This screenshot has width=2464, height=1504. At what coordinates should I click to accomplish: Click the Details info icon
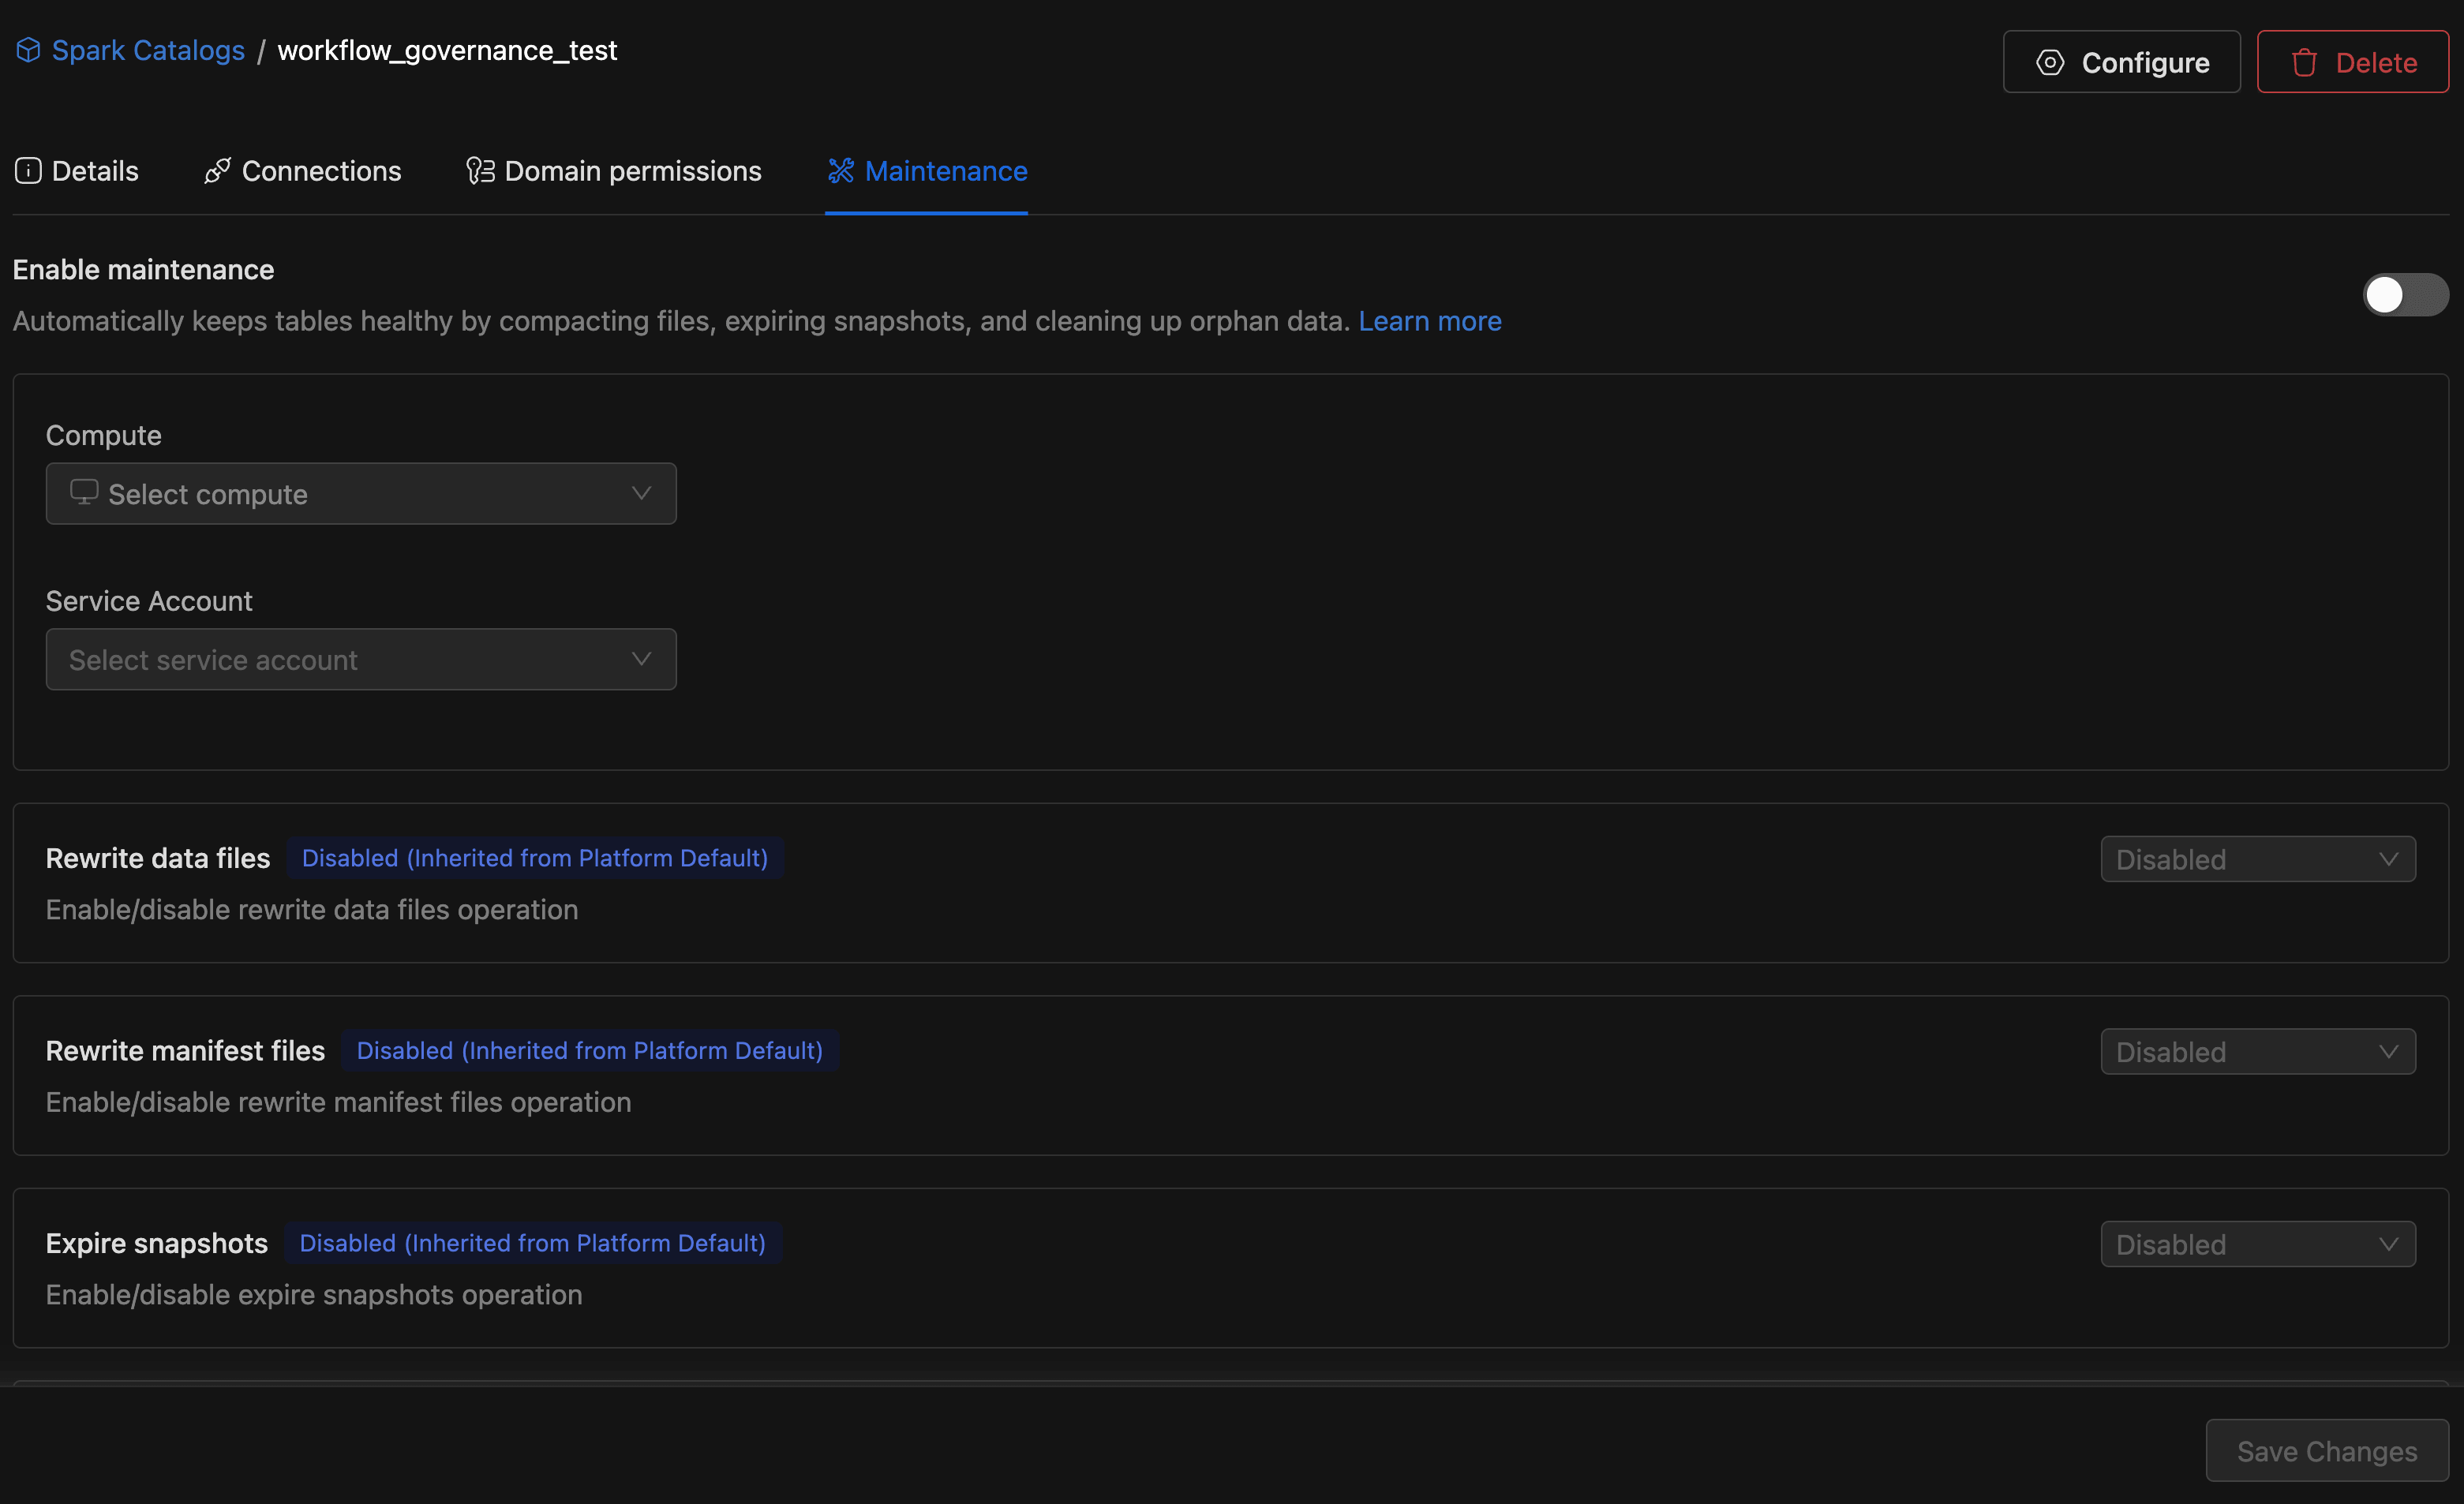point(28,171)
